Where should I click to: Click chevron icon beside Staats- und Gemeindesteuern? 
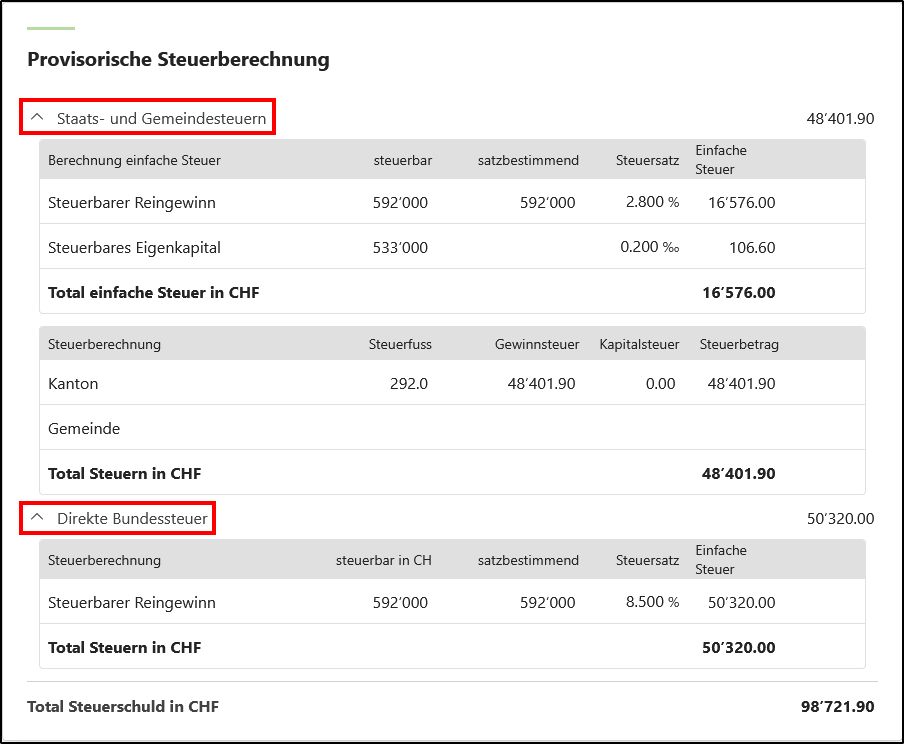[38, 118]
